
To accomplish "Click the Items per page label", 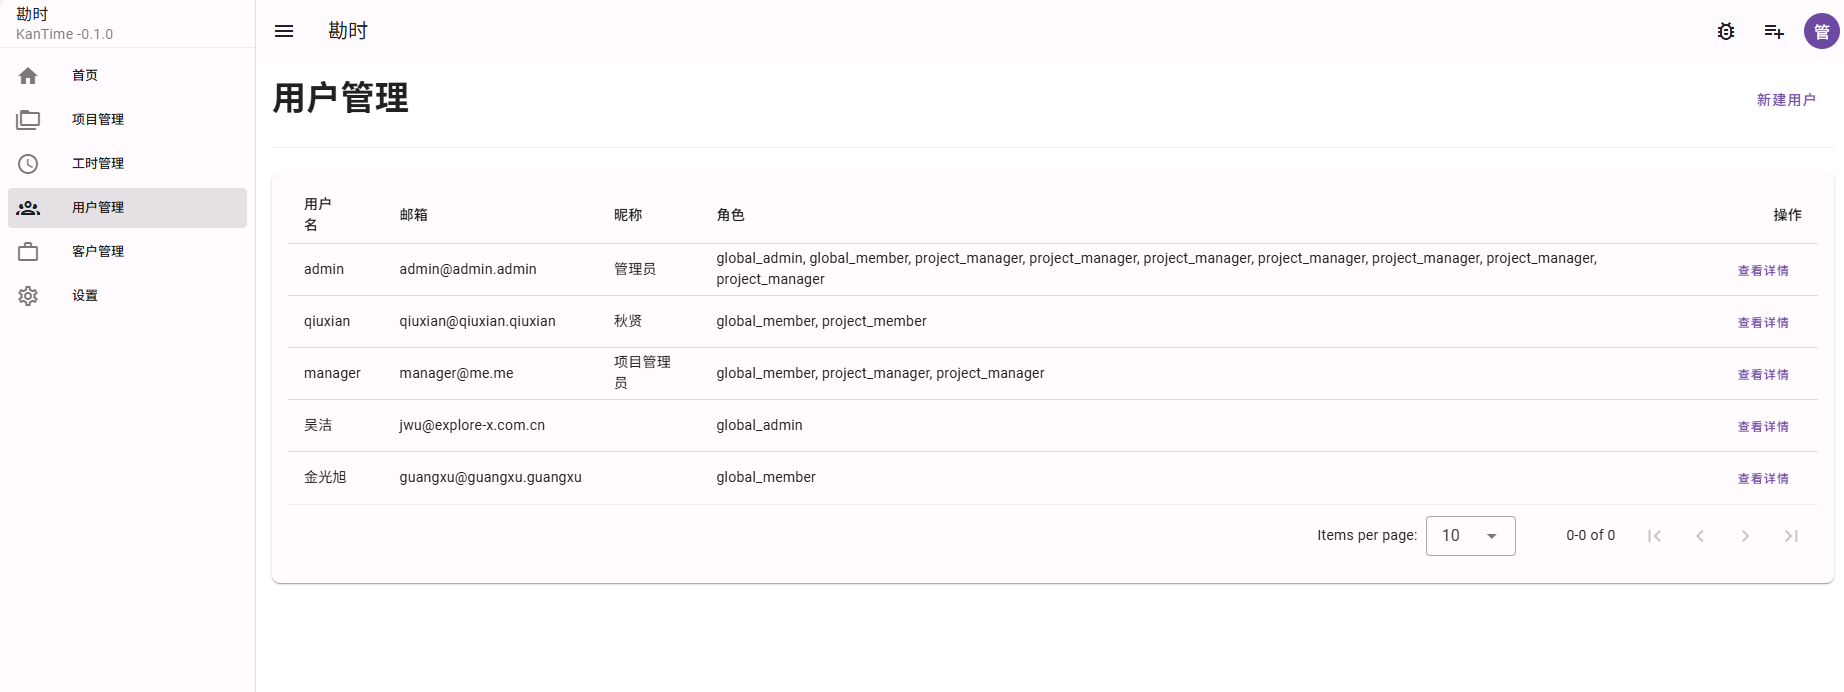I will click(x=1367, y=535).
